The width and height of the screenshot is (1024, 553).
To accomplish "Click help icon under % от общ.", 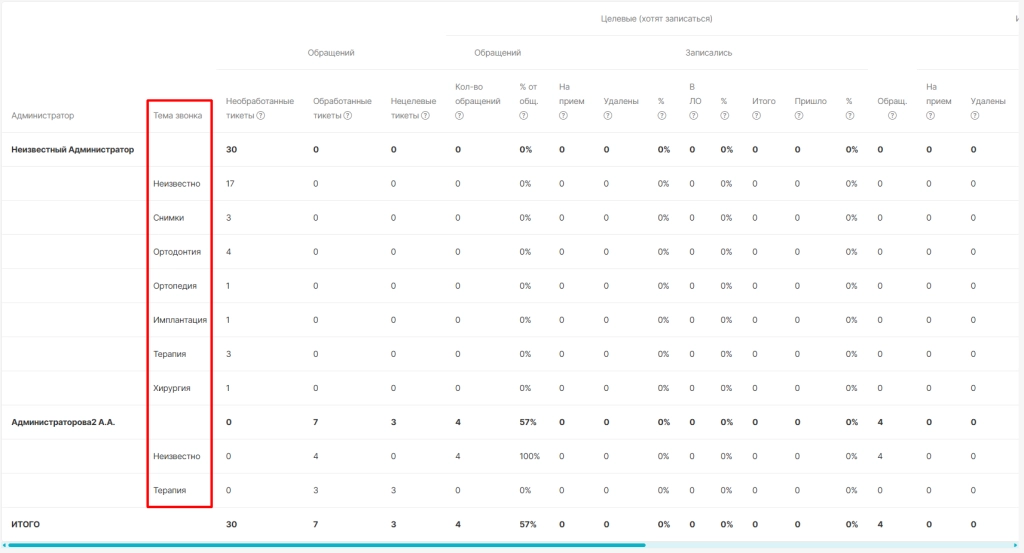I will 524,116.
